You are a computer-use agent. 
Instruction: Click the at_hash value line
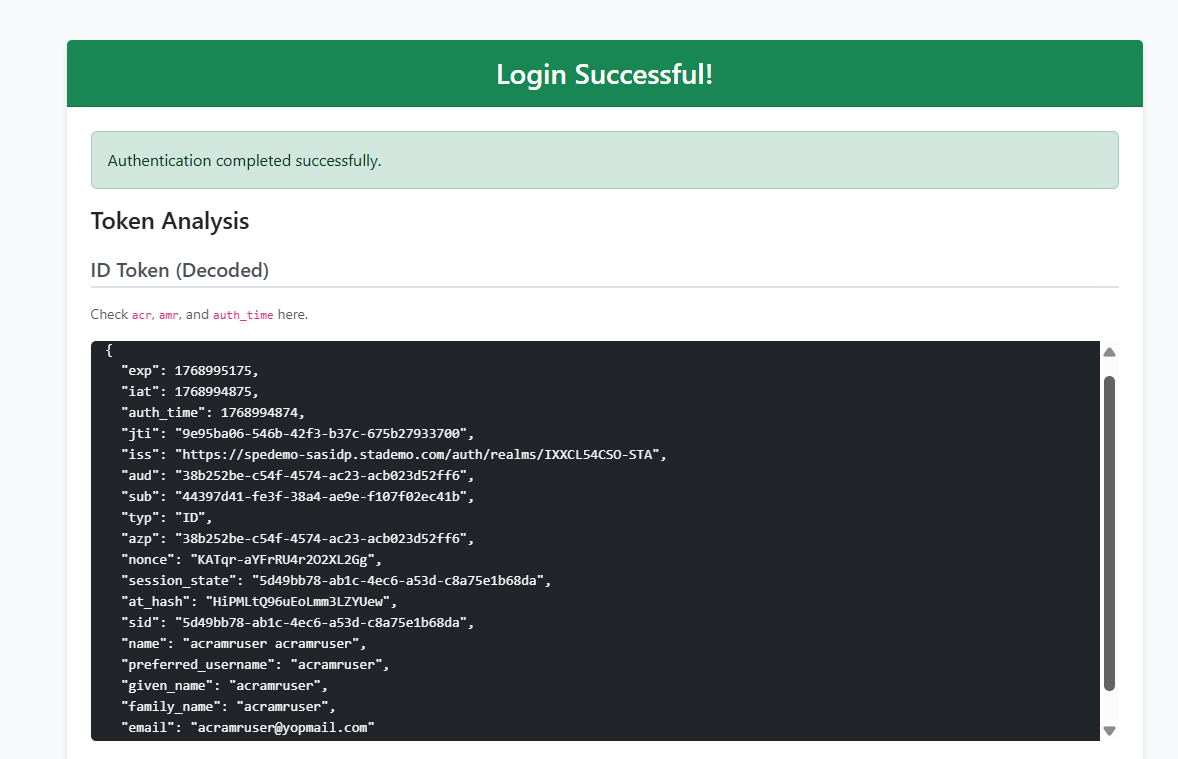pyautogui.click(x=301, y=602)
